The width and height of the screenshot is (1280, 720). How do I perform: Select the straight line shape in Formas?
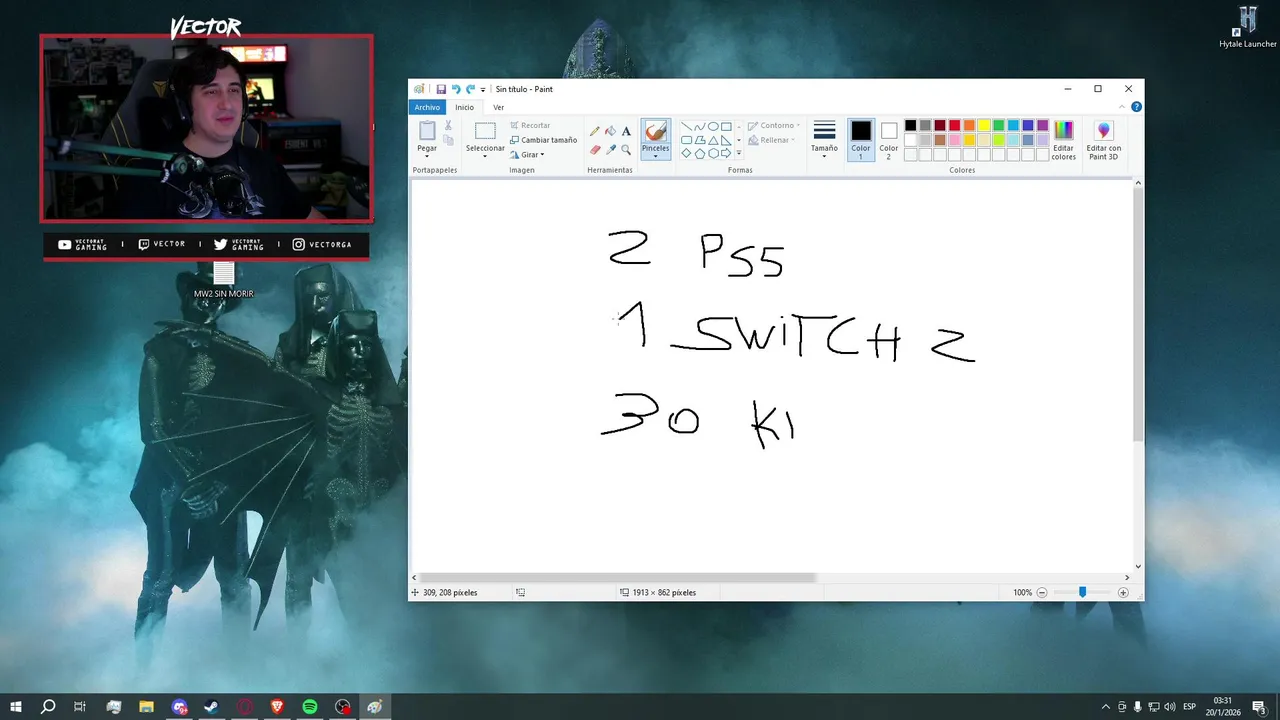point(687,127)
